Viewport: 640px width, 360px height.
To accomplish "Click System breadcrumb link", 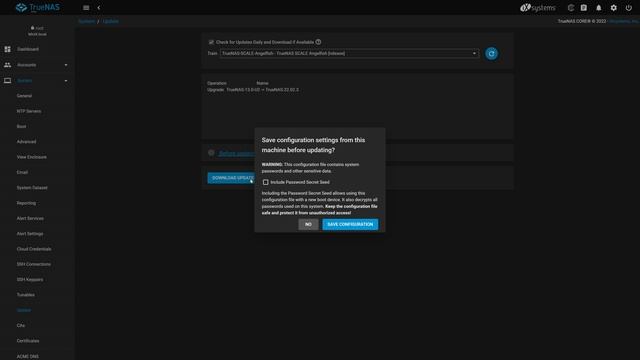I will click(87, 21).
